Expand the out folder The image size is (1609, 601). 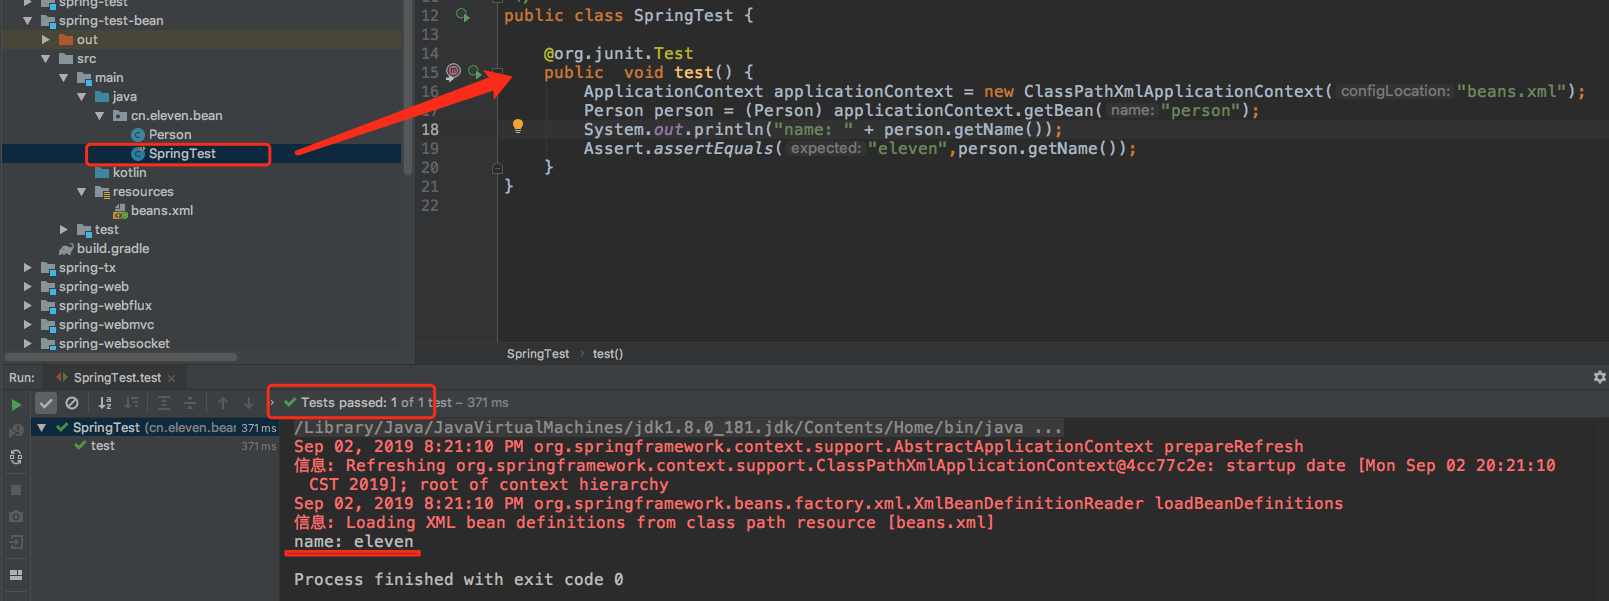coord(45,40)
